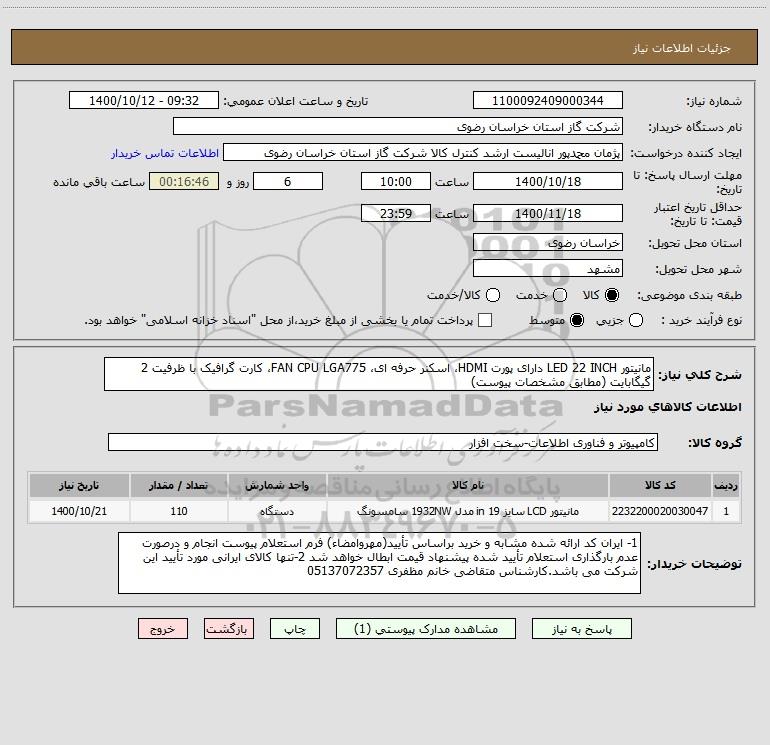Open the اطلاعات تماس خریدار link
Screen dimensions: 770x745
[x=165, y=153]
